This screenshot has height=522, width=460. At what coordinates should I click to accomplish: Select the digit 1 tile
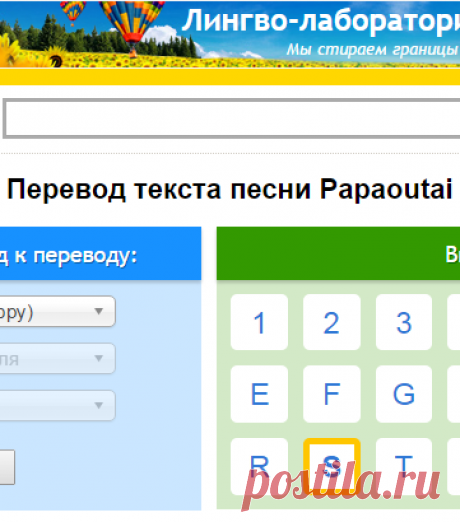point(259,322)
